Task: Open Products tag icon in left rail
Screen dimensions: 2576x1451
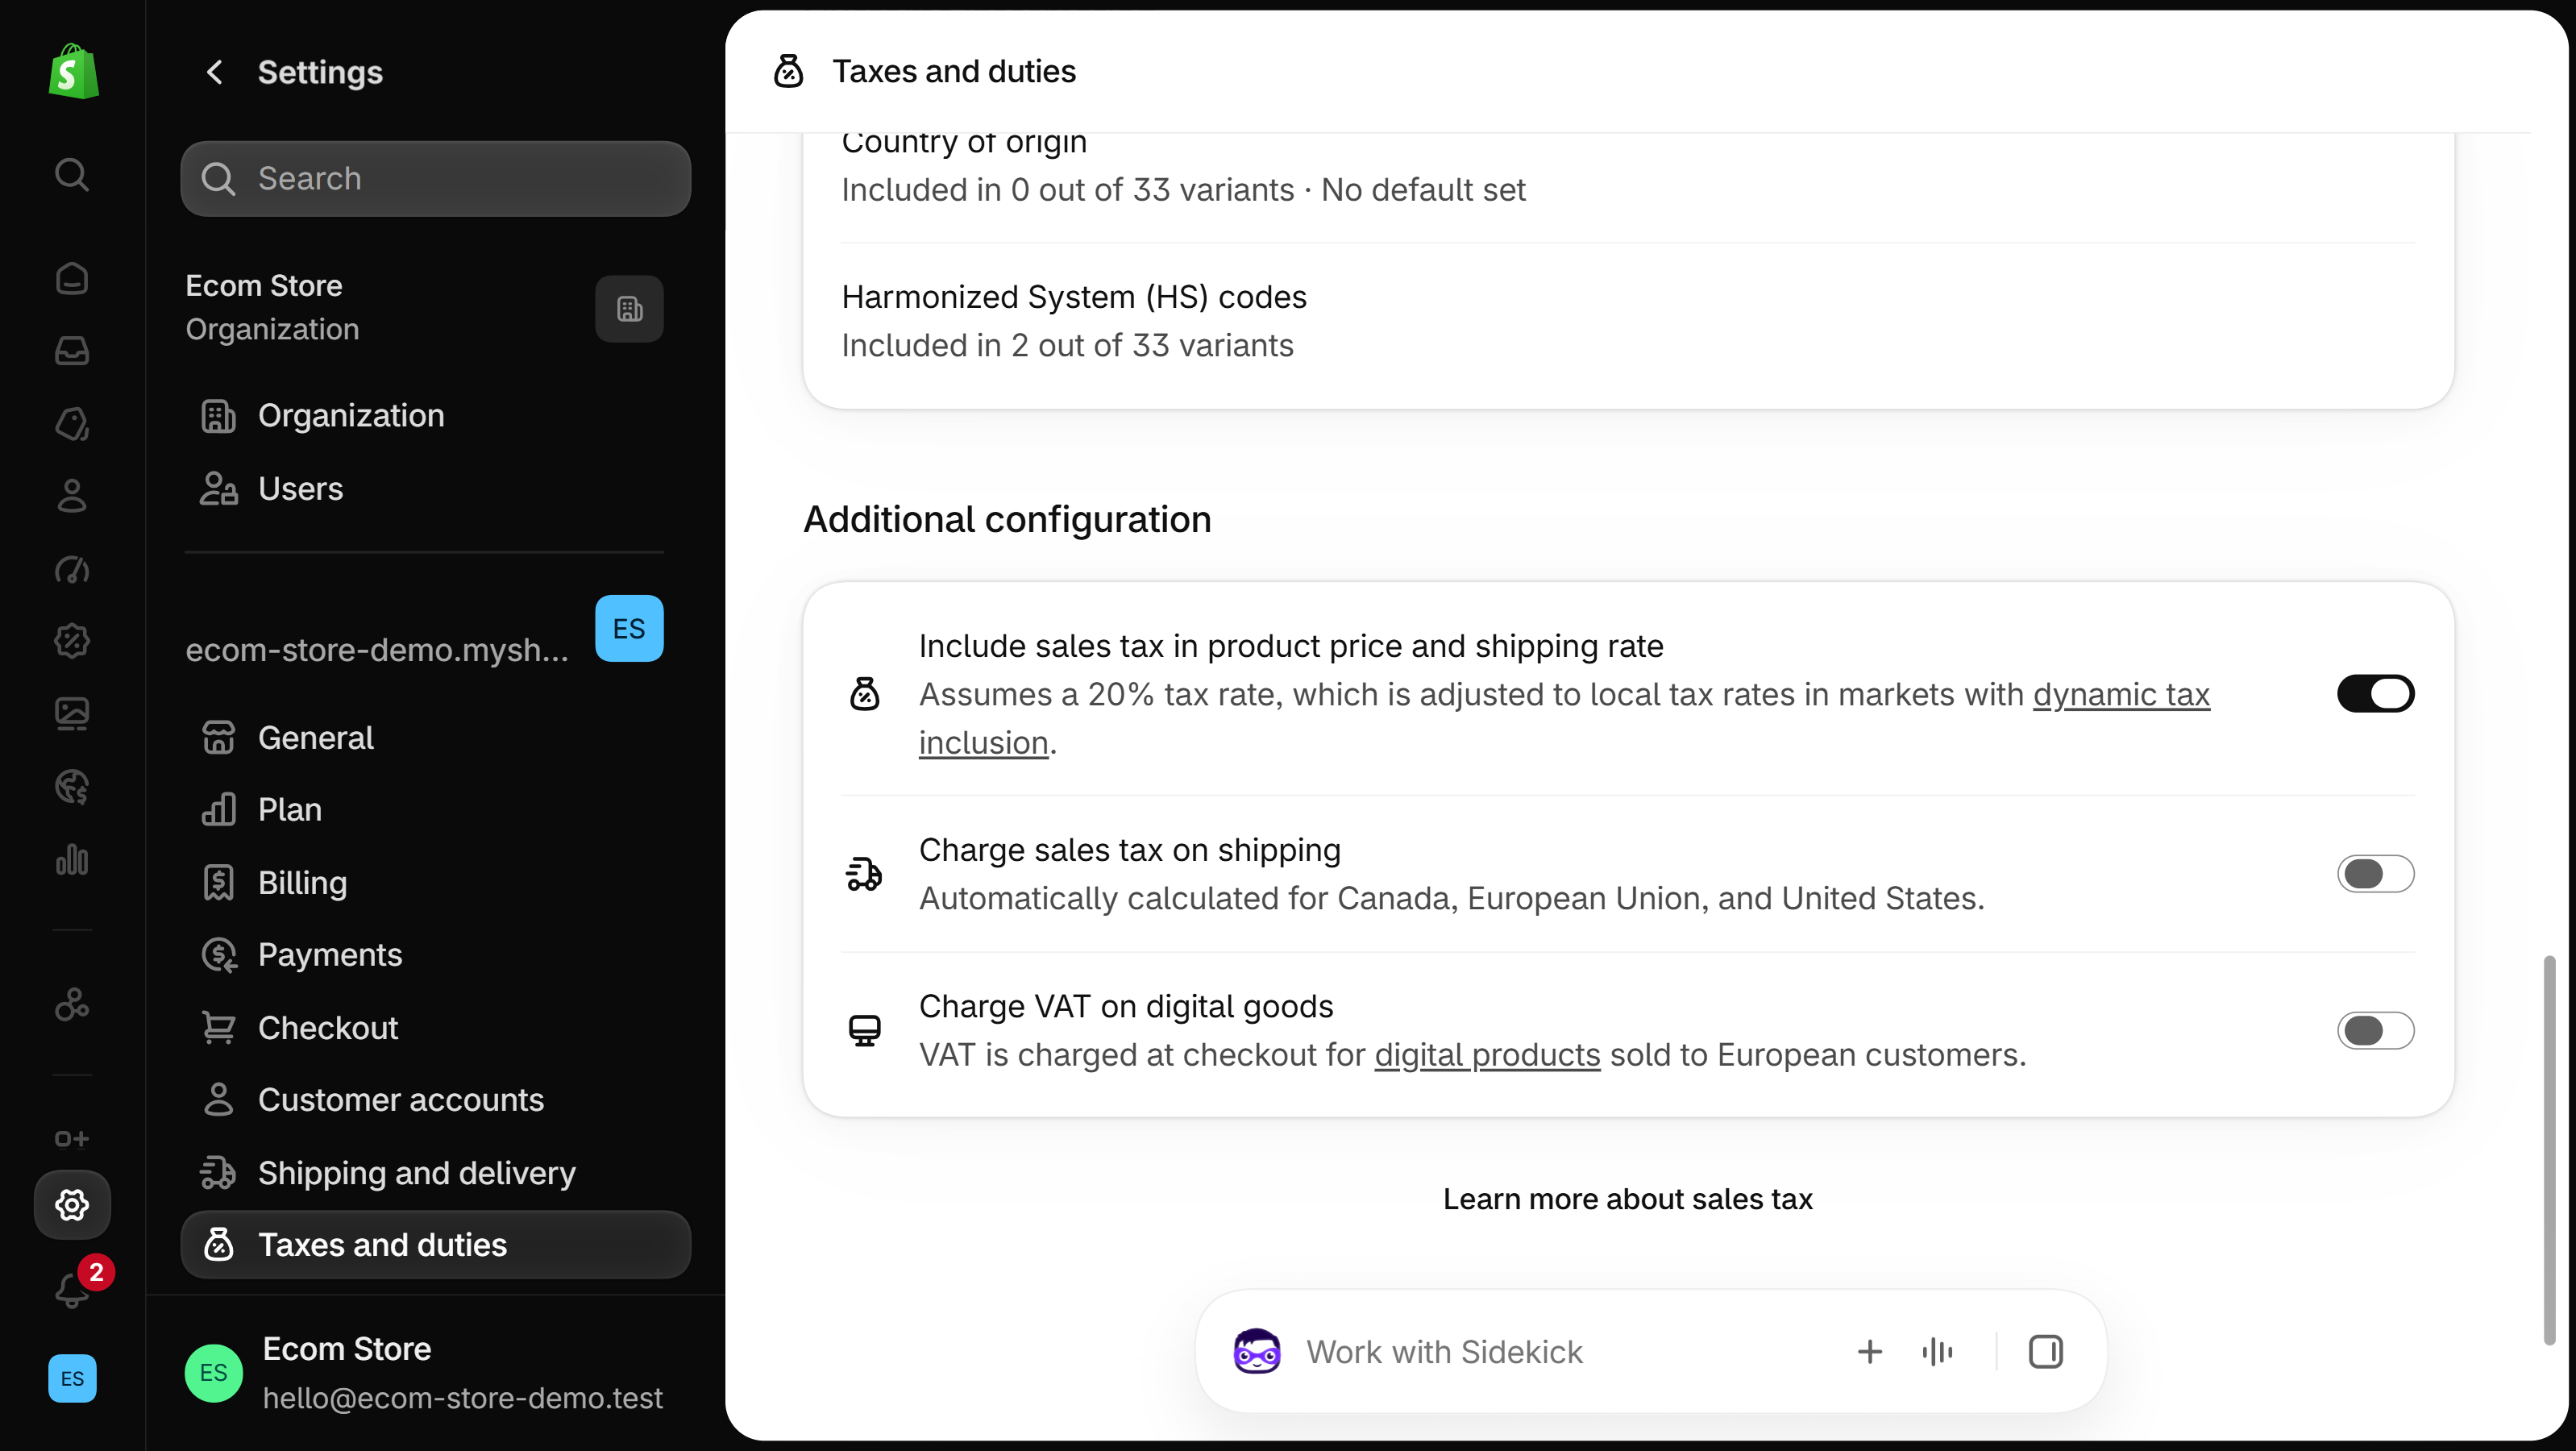Action: pos(72,424)
